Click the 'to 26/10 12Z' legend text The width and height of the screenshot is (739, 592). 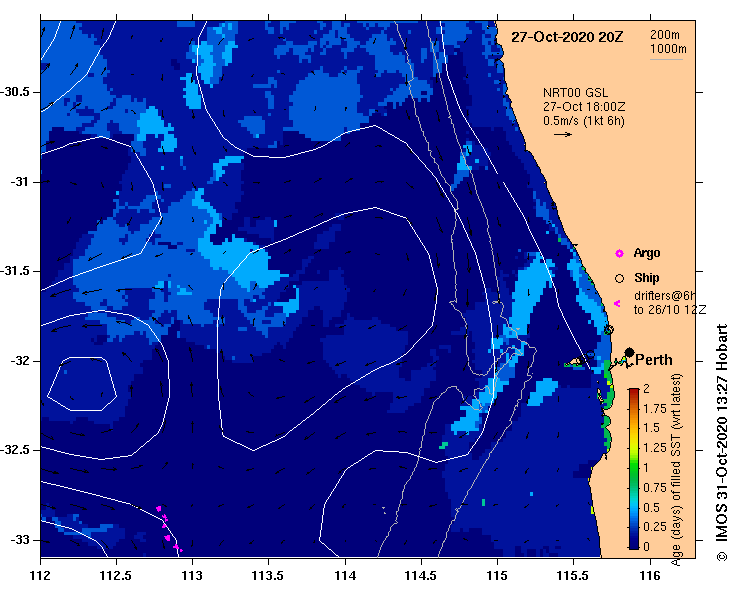(x=670, y=310)
